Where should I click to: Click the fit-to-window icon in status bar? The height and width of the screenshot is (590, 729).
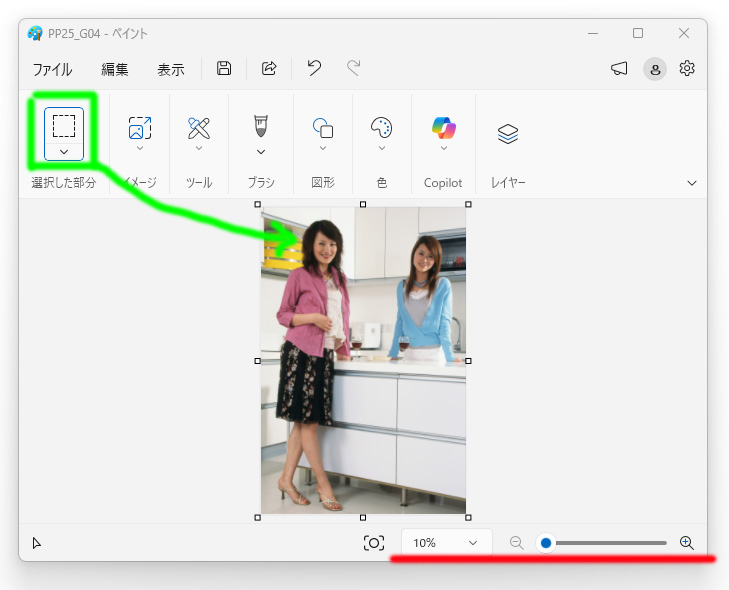click(x=374, y=543)
